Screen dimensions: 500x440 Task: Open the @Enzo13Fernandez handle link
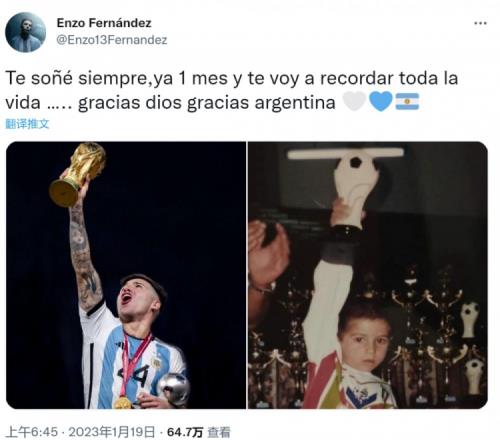(x=112, y=40)
